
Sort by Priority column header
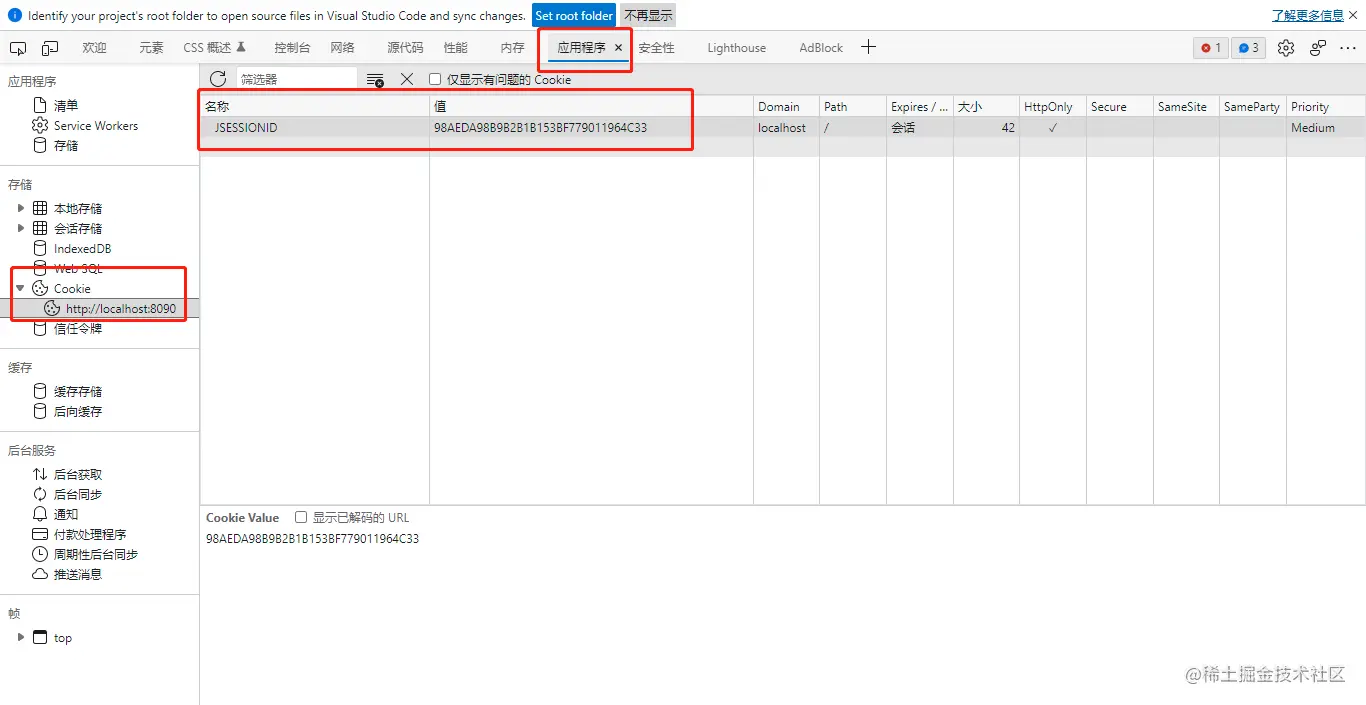pos(1326,106)
